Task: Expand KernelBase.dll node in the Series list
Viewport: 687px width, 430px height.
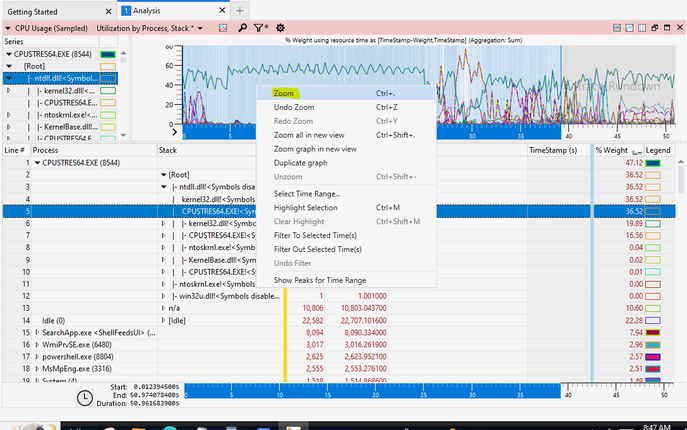Action: click(8, 127)
